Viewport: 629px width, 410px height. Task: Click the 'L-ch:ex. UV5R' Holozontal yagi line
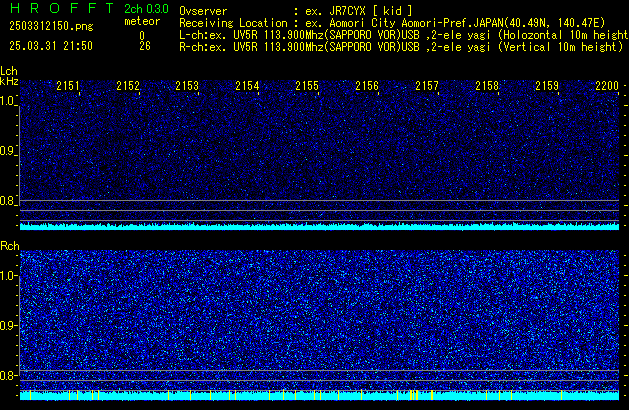[404, 35]
